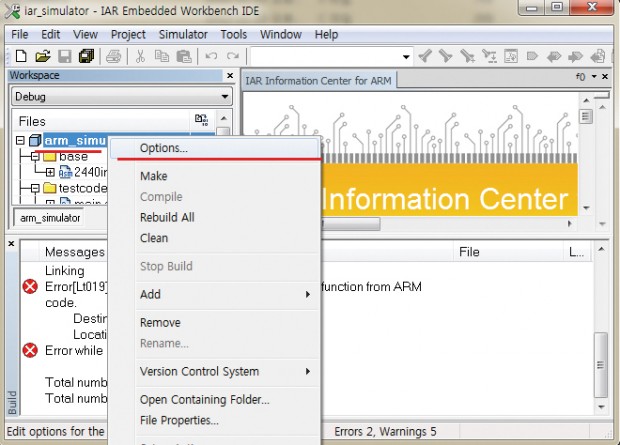Click the toolbar search input field
Viewport: 620px width, 445px height.
[326, 57]
